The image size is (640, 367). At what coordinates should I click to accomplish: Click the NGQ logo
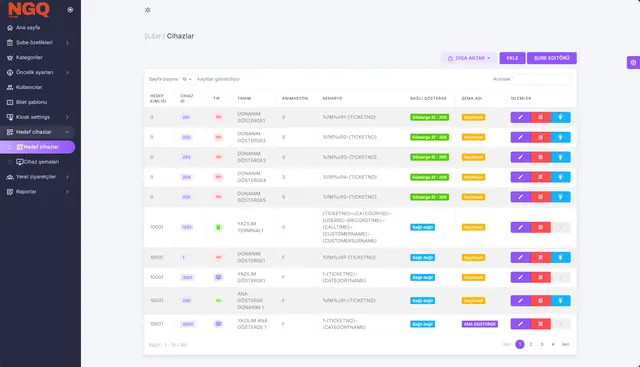tap(29, 9)
